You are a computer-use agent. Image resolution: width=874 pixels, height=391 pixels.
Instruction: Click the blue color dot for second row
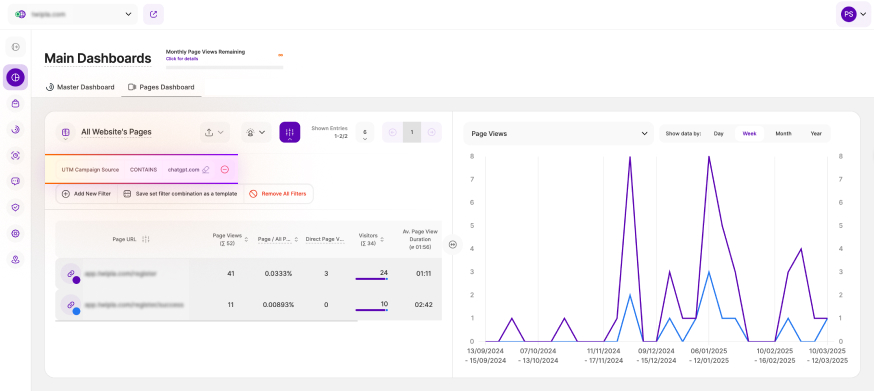76,311
